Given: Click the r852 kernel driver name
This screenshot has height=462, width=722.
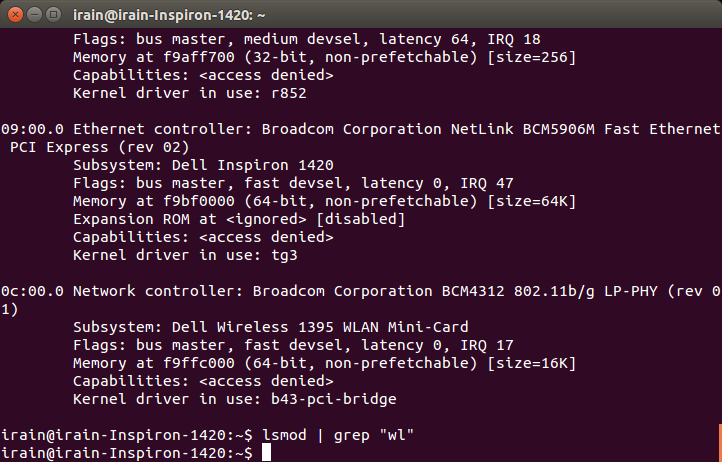Looking at the screenshot, I should (x=289, y=93).
